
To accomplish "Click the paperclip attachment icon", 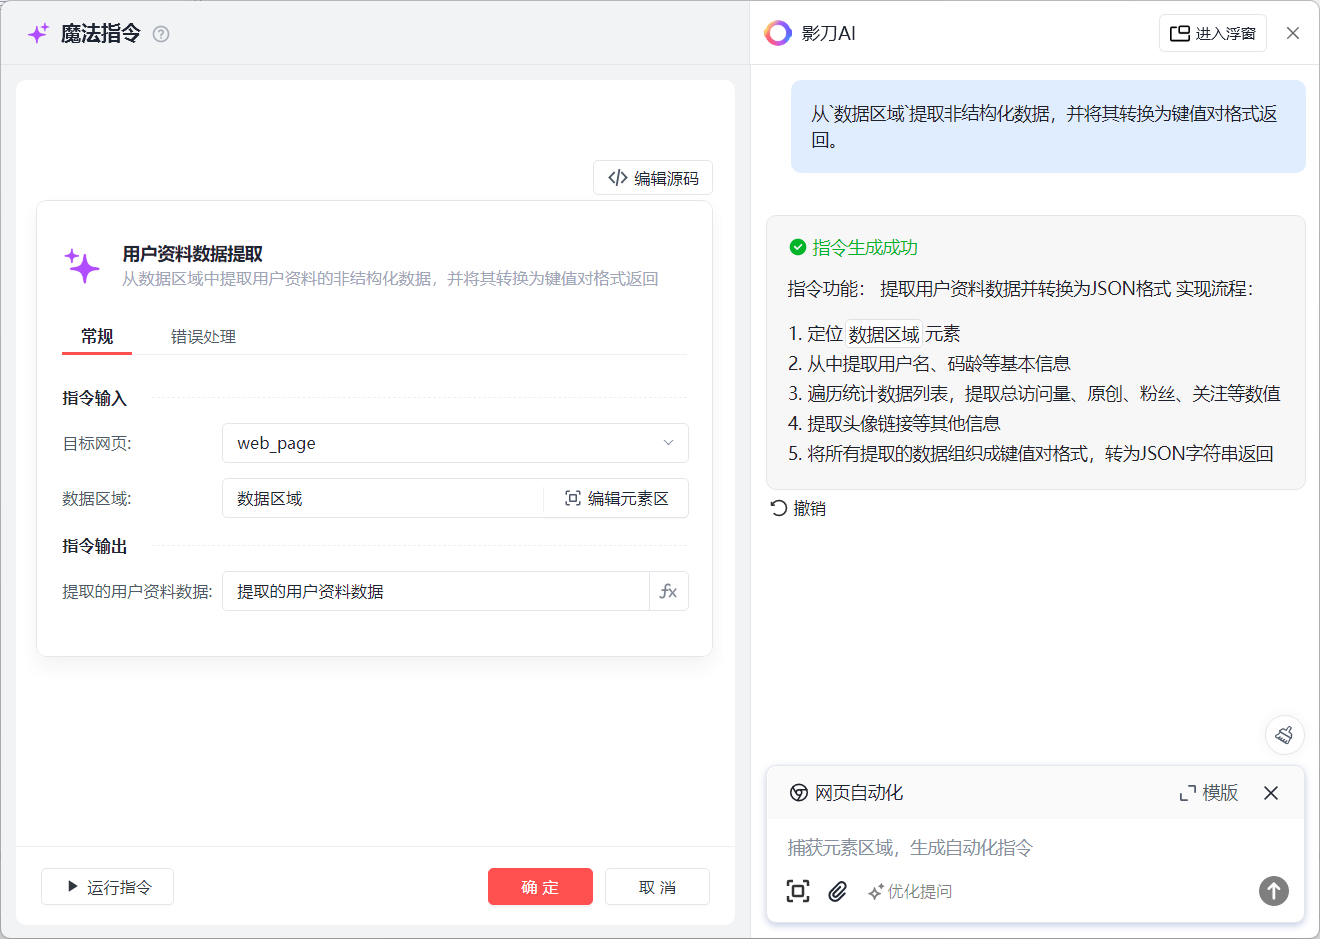I will pos(838,891).
